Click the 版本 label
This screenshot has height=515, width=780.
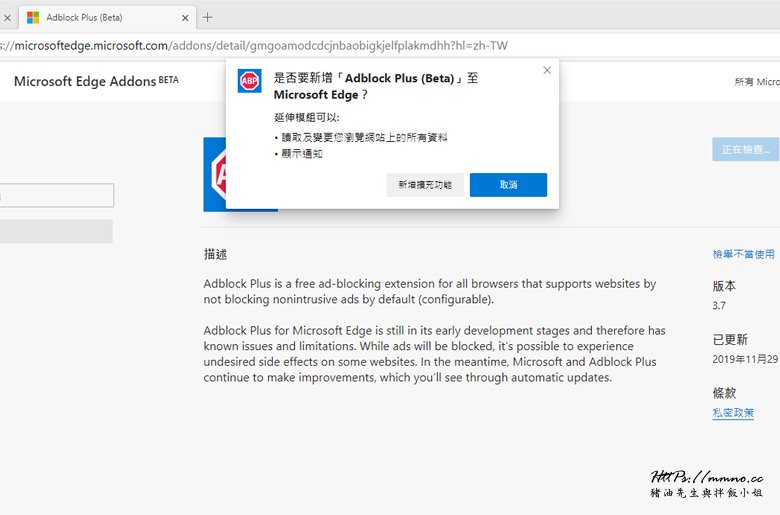[x=724, y=286]
